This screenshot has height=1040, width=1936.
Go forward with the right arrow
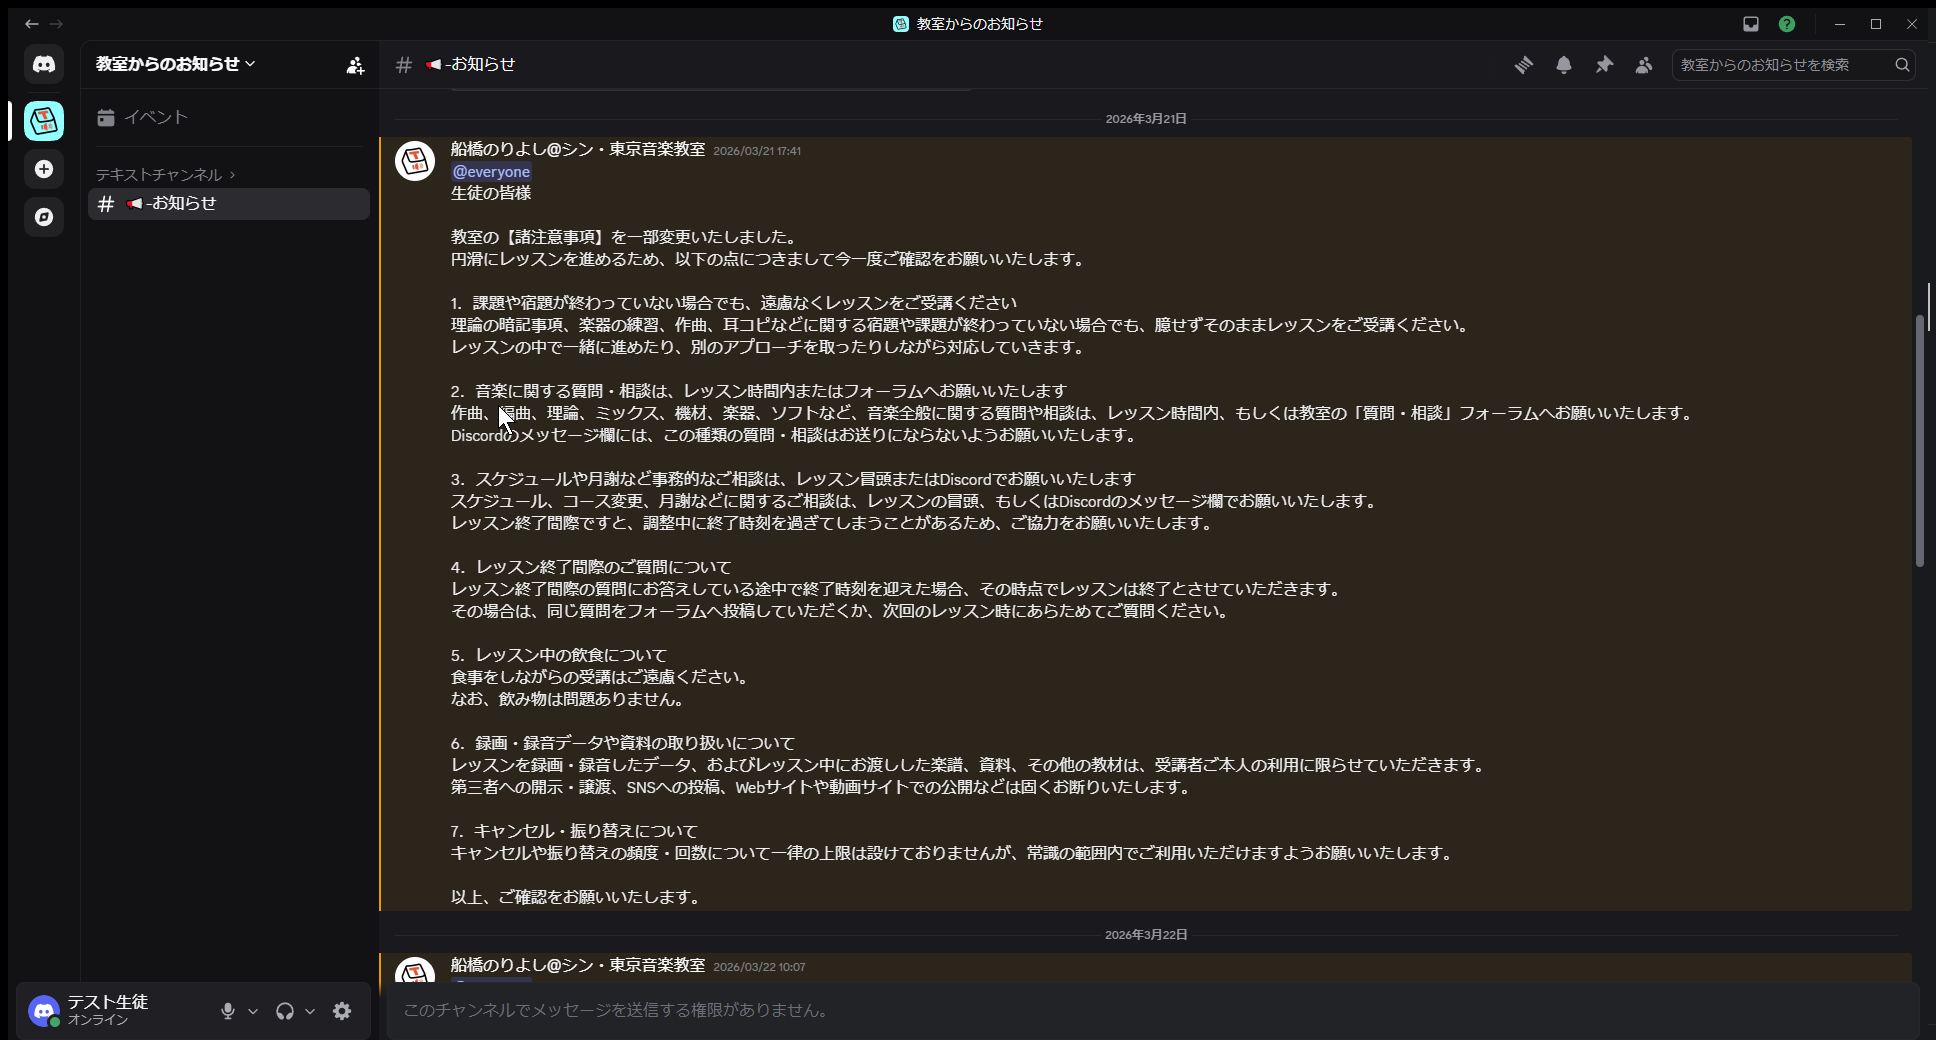pyautogui.click(x=56, y=24)
